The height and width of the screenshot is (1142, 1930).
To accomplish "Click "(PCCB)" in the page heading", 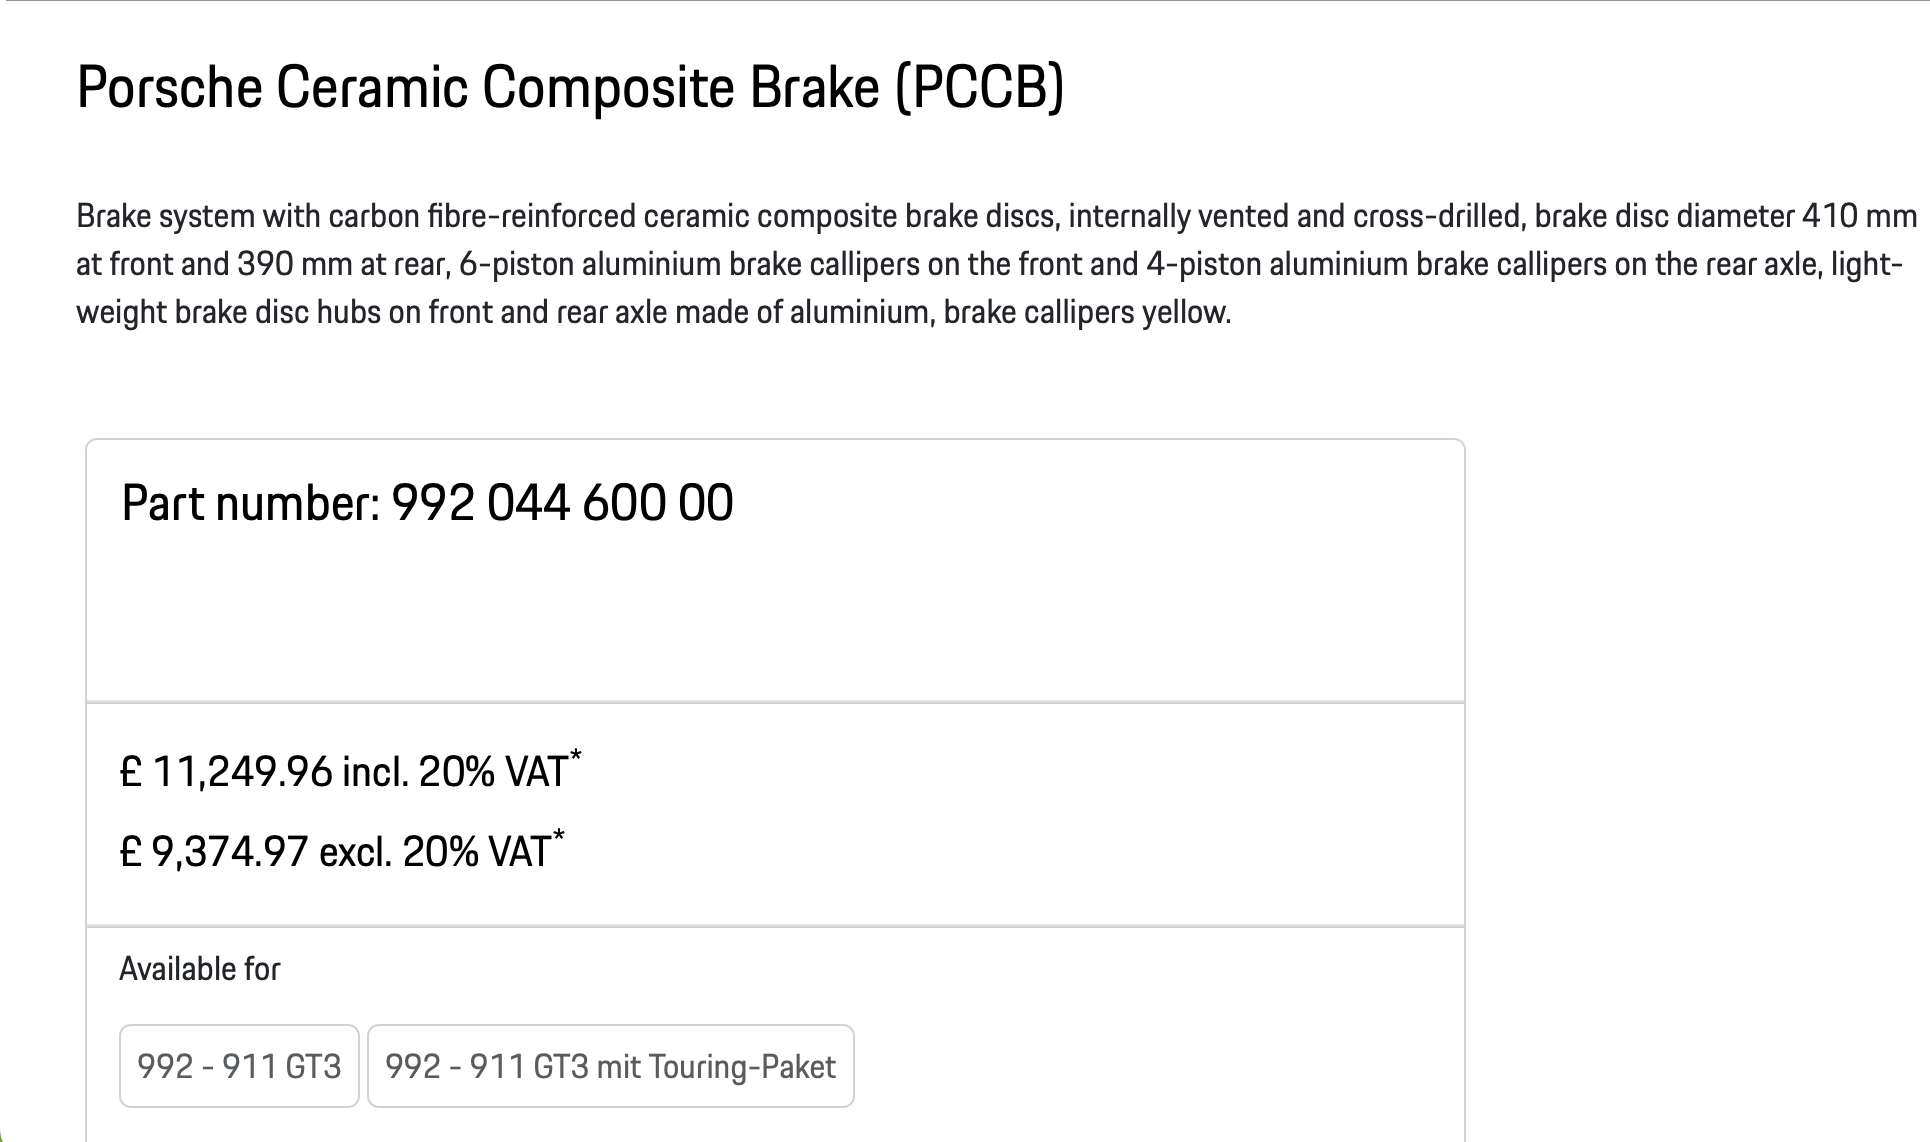I will [x=979, y=87].
